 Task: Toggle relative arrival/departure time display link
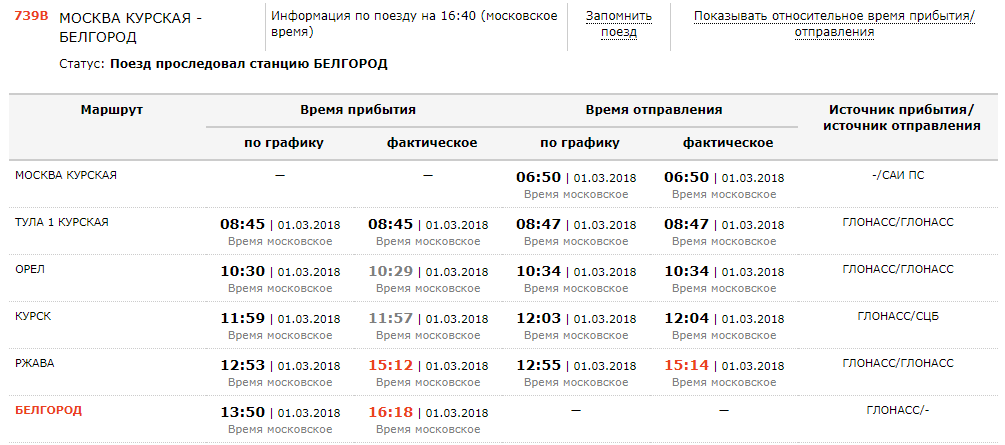pyautogui.click(x=834, y=24)
